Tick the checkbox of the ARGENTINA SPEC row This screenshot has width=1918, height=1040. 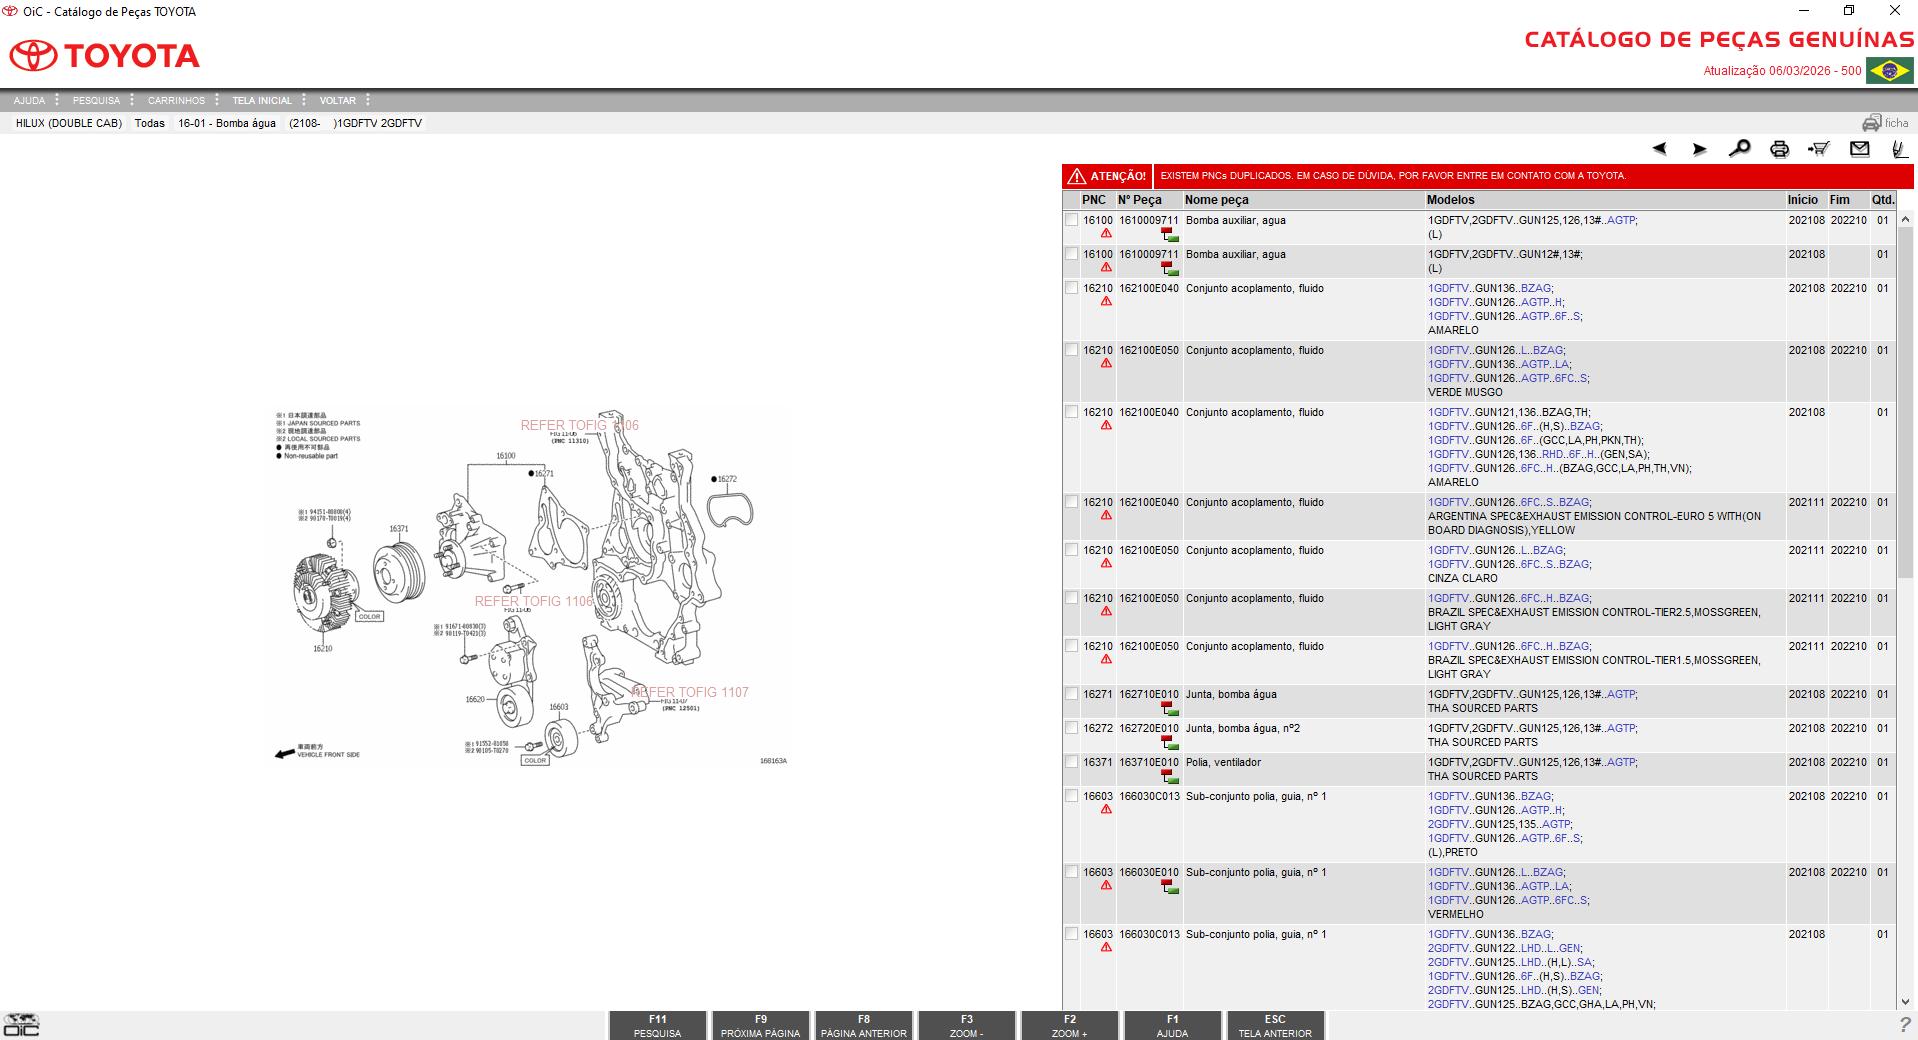[x=1072, y=502]
